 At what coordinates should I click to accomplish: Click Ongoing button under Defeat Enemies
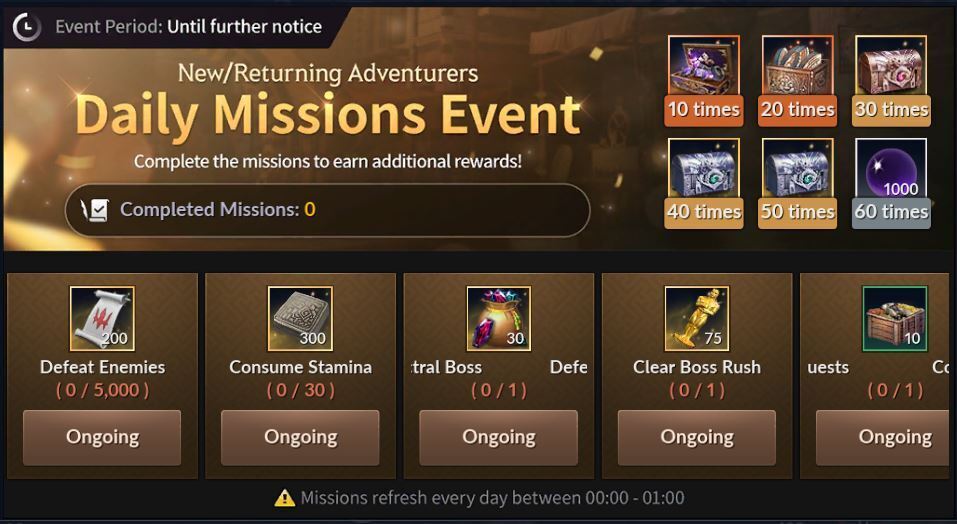coord(102,437)
